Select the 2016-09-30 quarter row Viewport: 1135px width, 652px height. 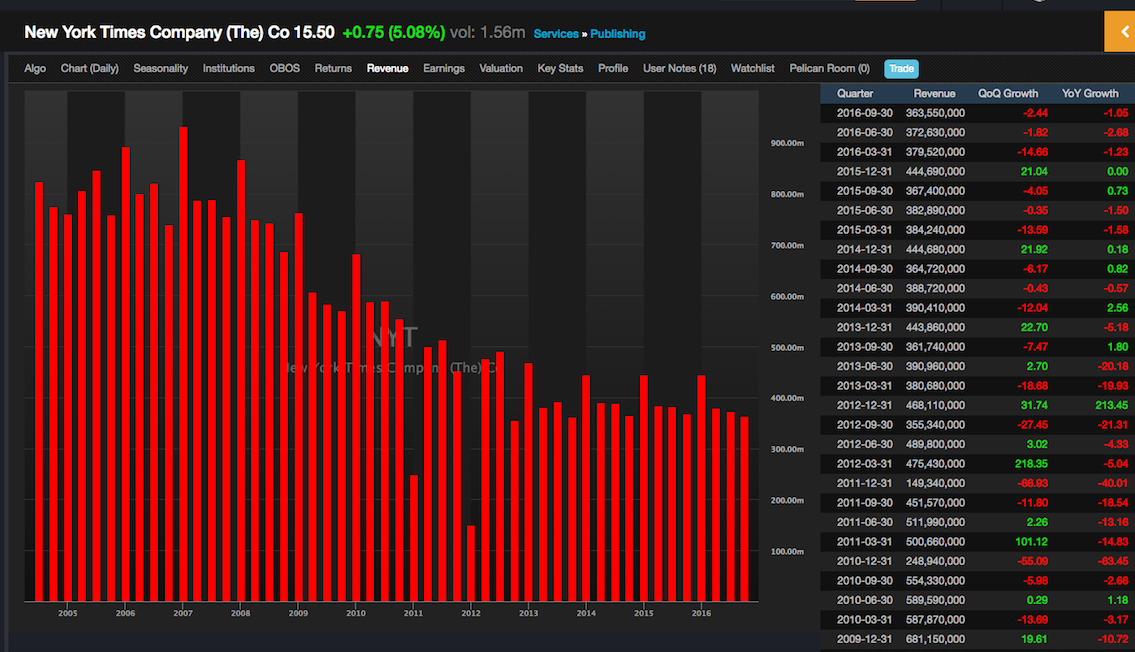977,113
